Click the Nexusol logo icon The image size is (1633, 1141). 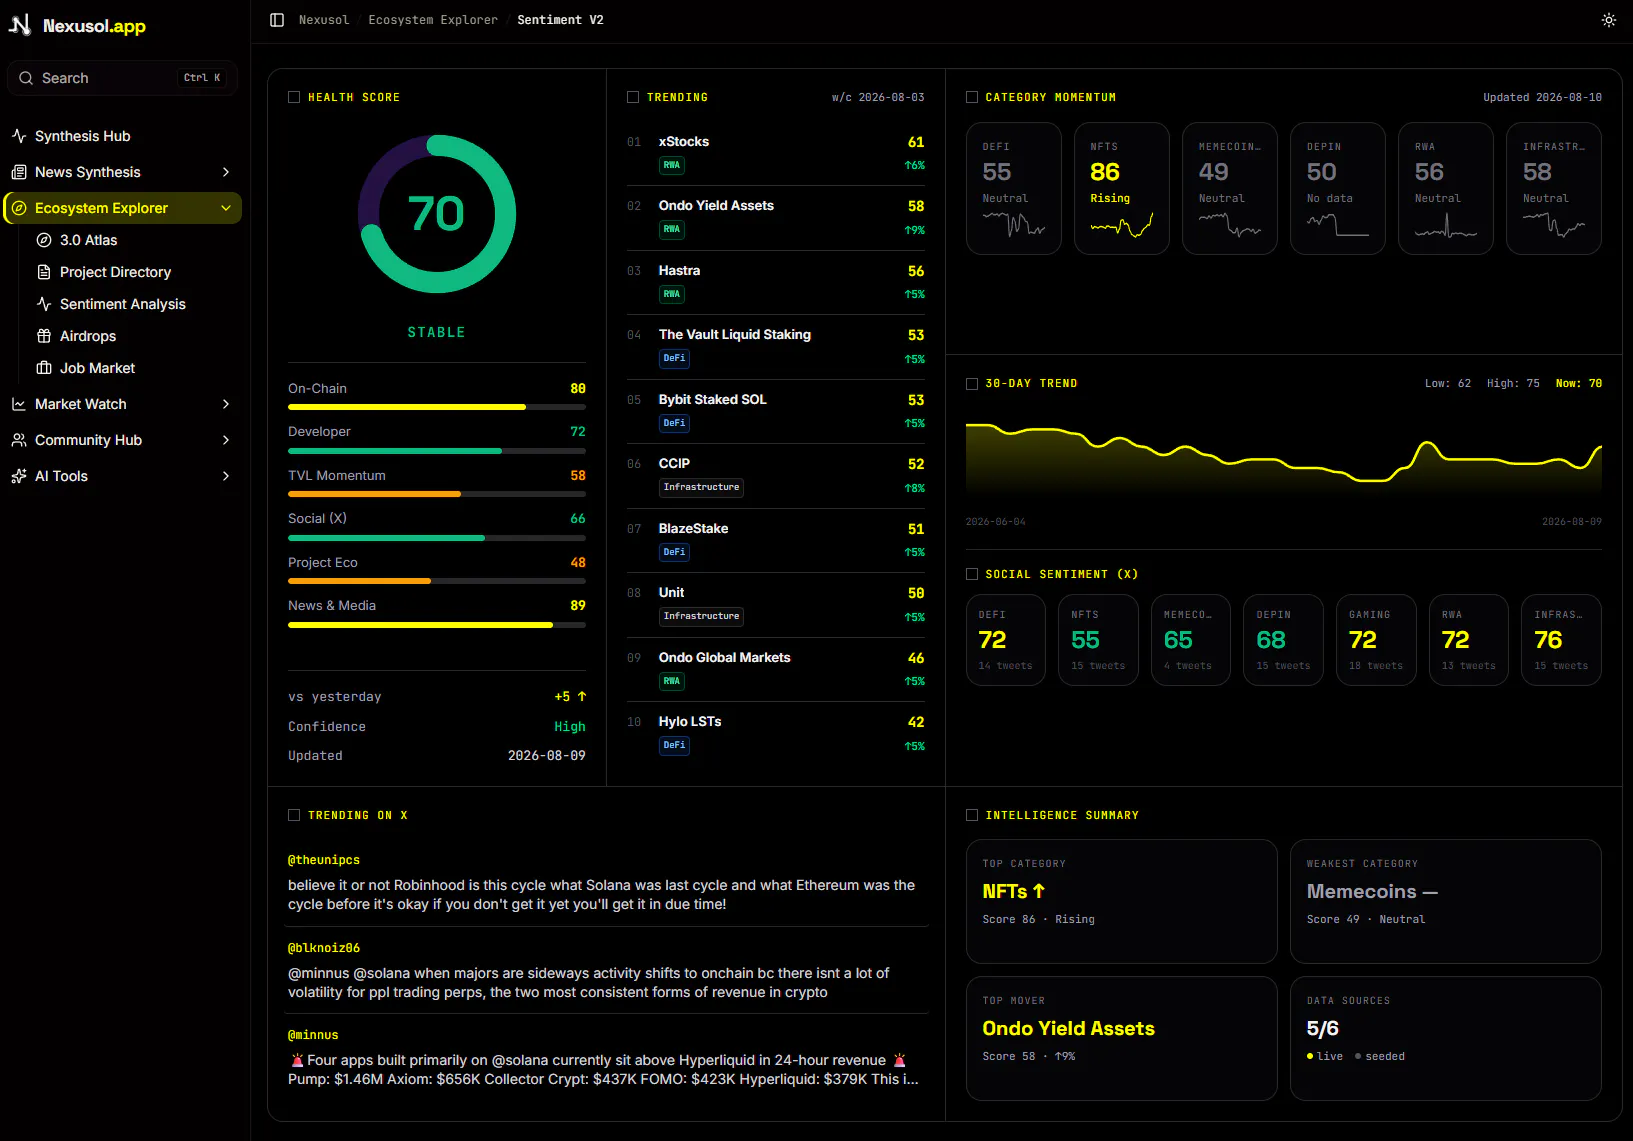click(x=20, y=25)
